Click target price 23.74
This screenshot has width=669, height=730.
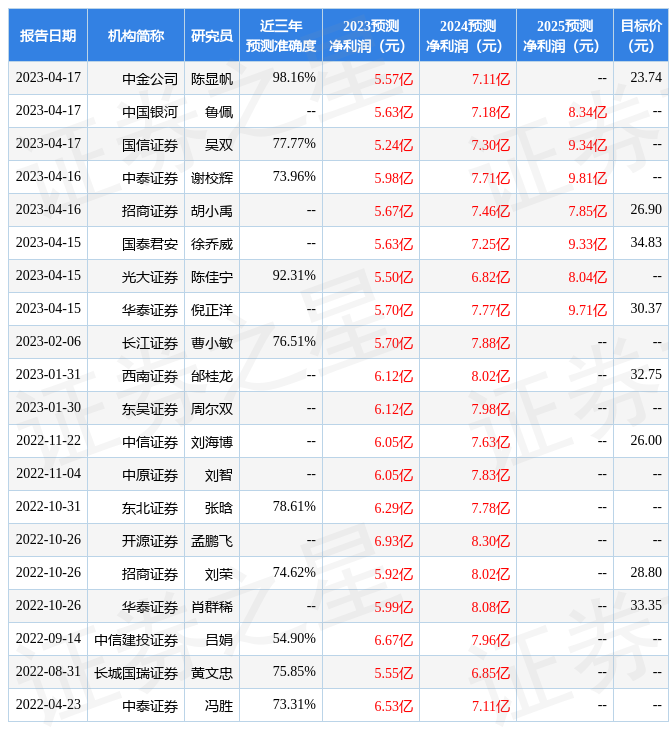point(646,77)
